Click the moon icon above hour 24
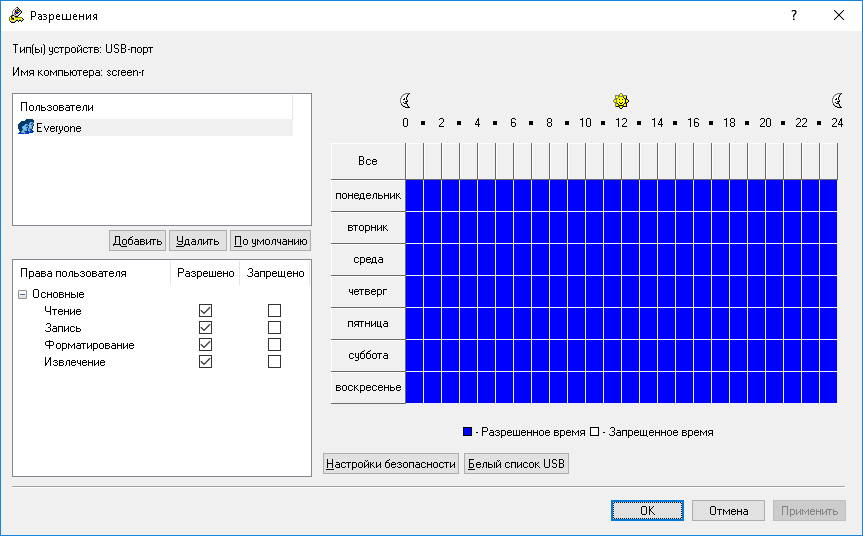Viewport: 863px width, 536px height. (837, 101)
